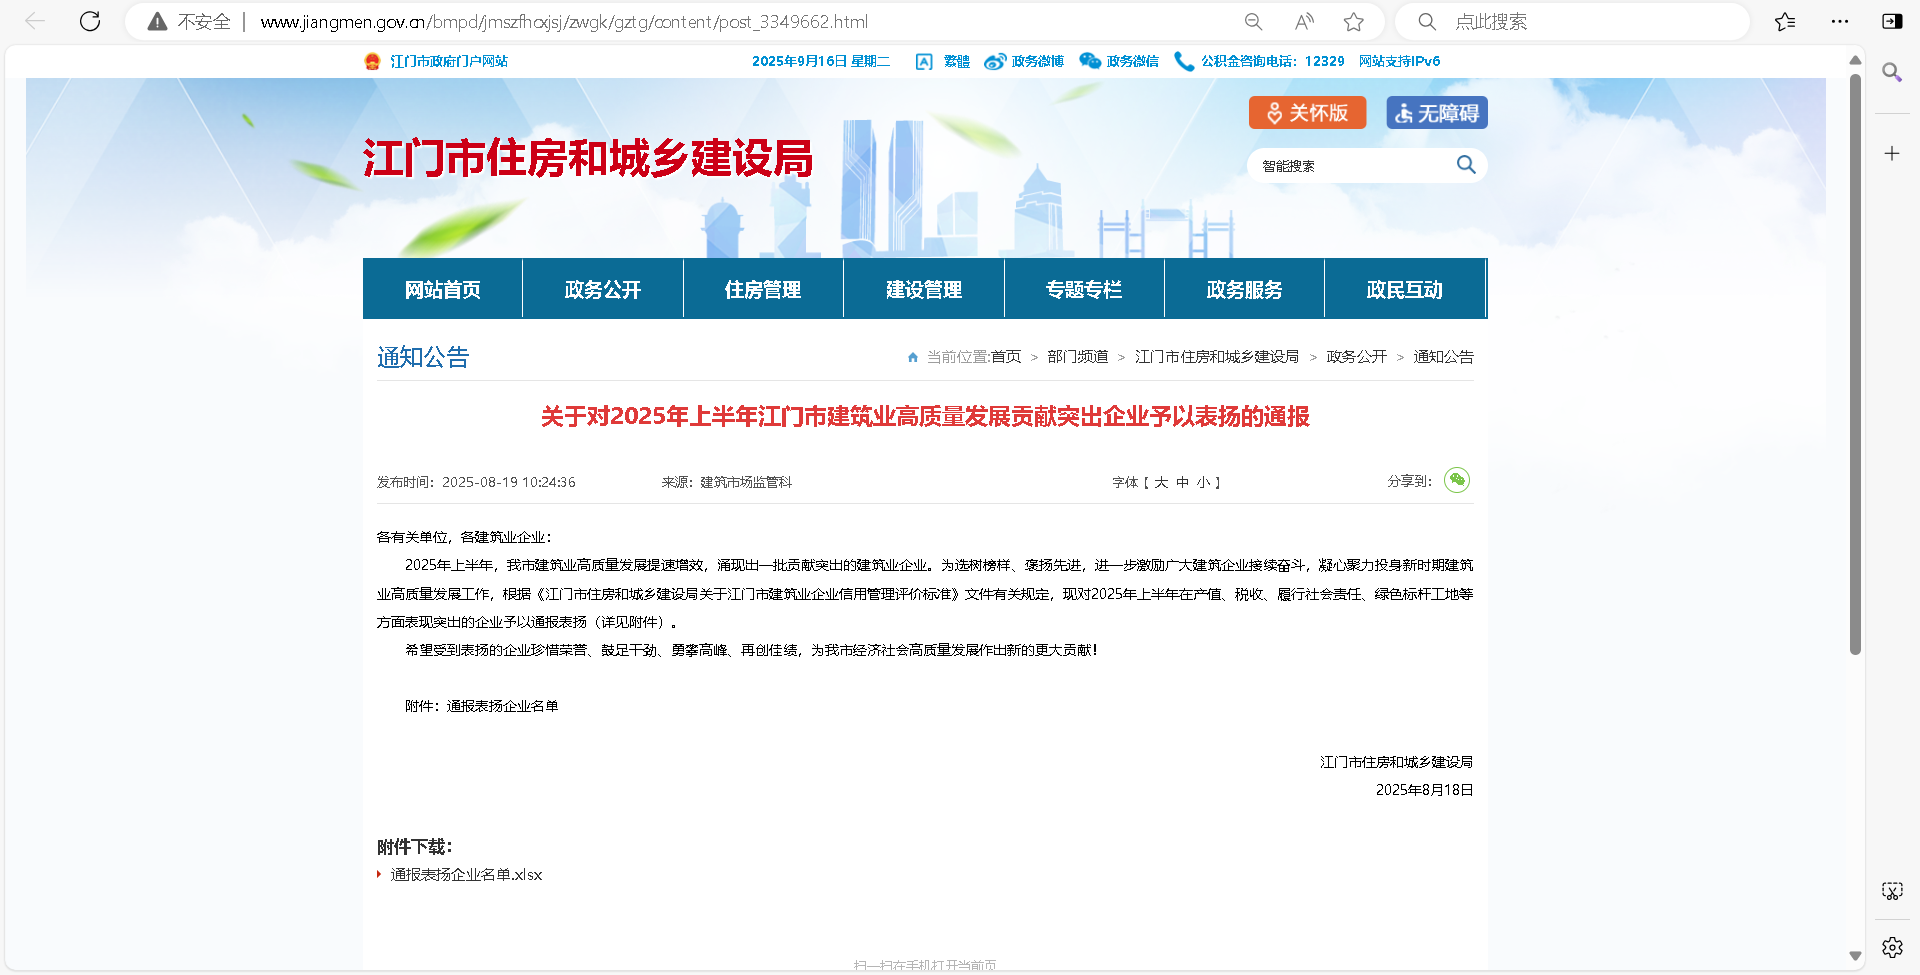Click the page vertical scrollbar
This screenshot has height=975, width=1920.
pyautogui.click(x=1855, y=360)
